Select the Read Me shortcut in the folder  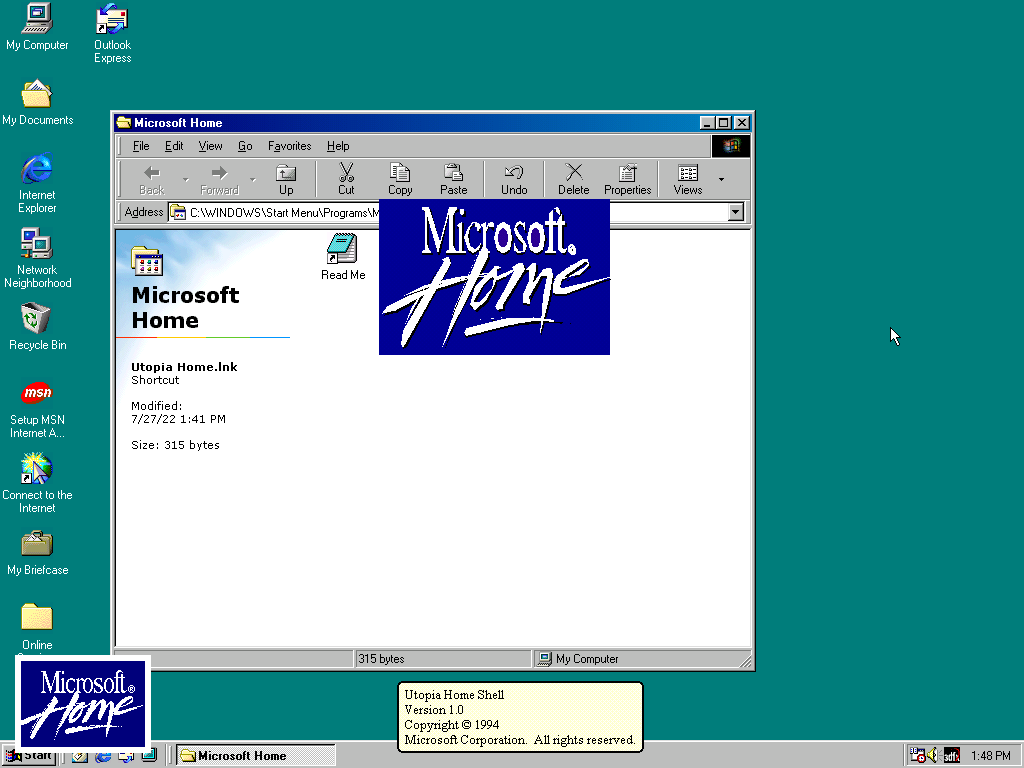coord(343,257)
